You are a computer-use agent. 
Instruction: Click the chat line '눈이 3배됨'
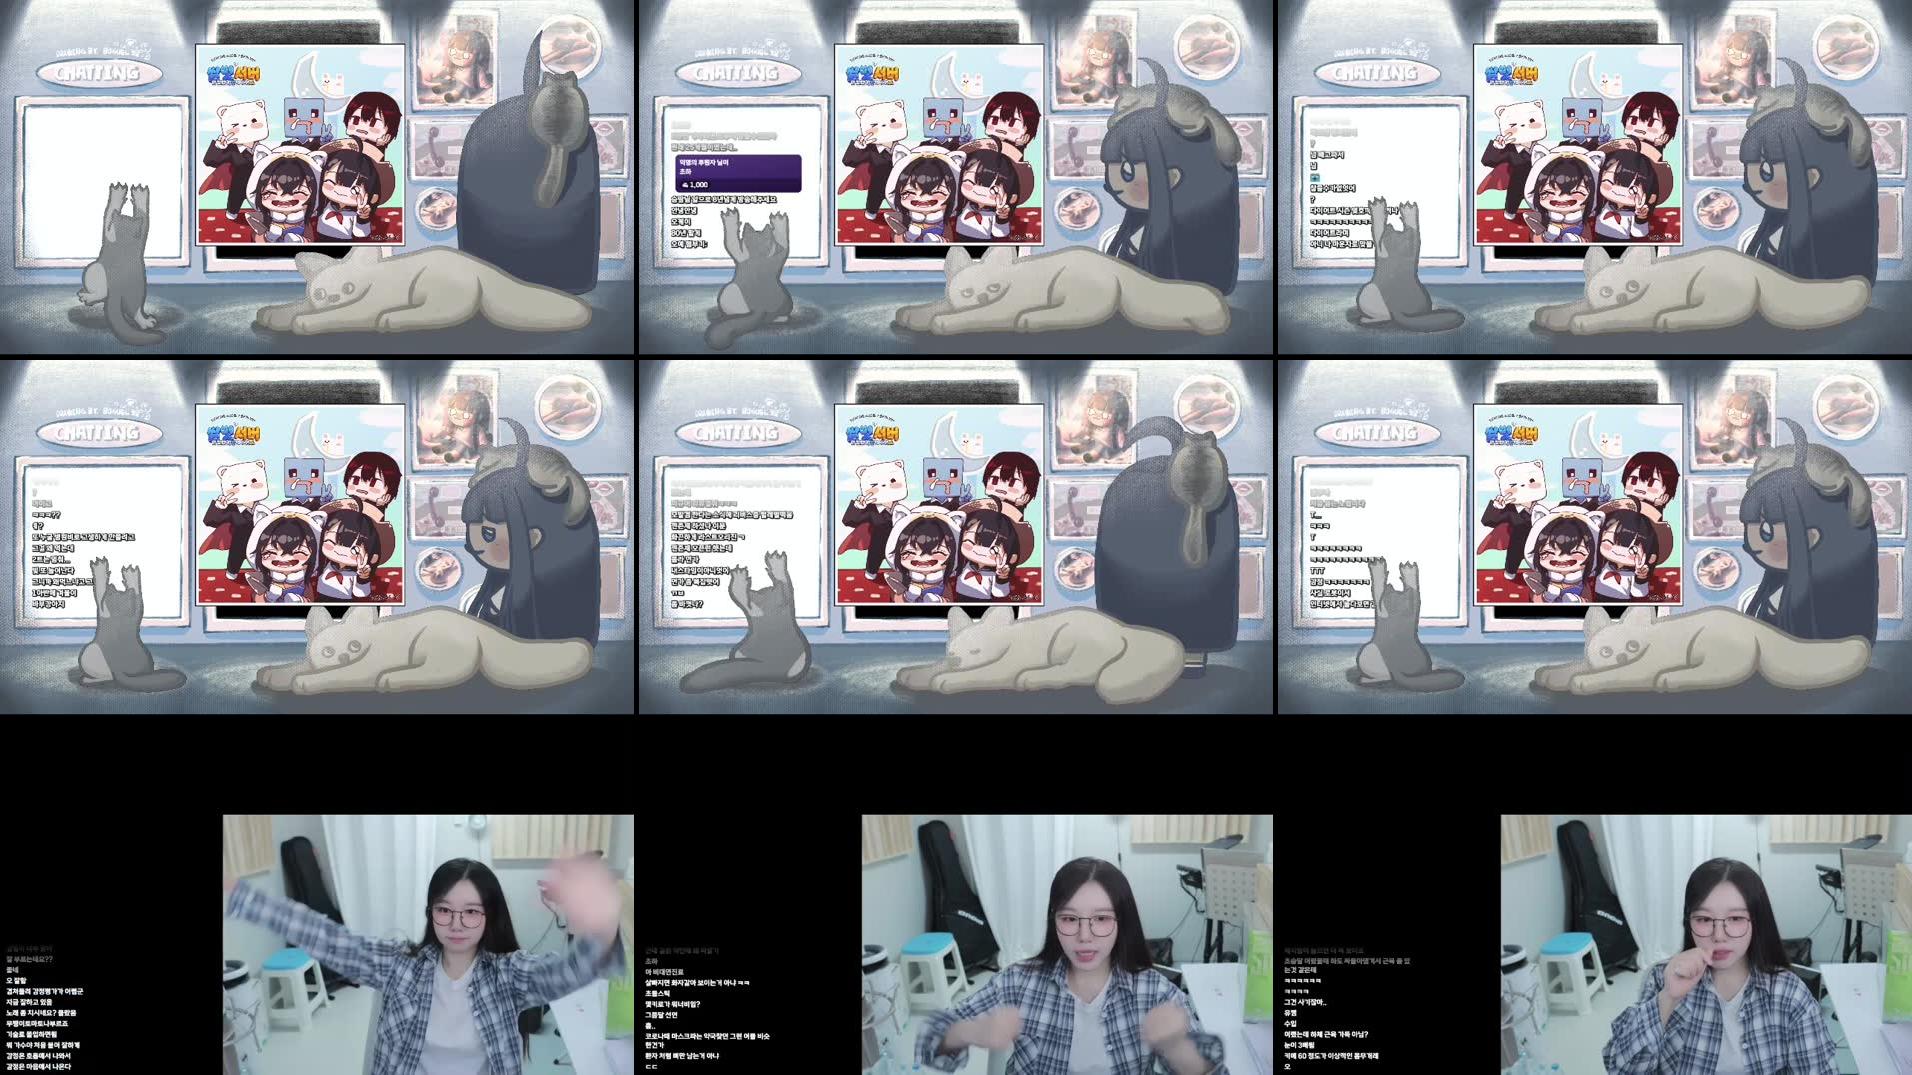pos(1299,1045)
